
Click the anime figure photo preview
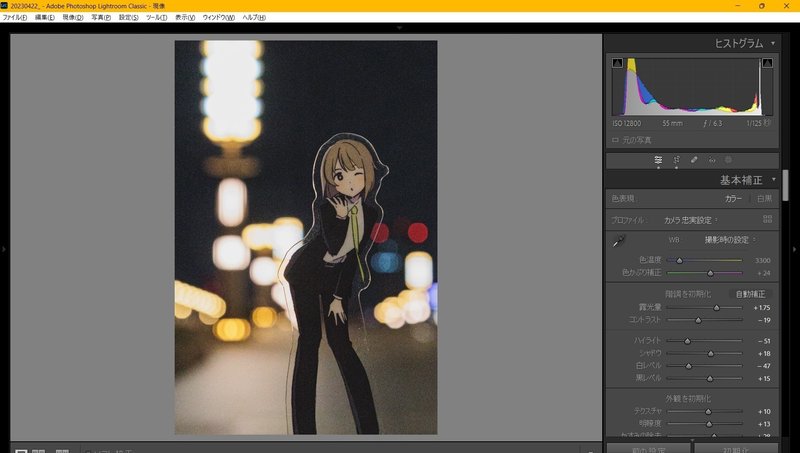click(x=306, y=237)
